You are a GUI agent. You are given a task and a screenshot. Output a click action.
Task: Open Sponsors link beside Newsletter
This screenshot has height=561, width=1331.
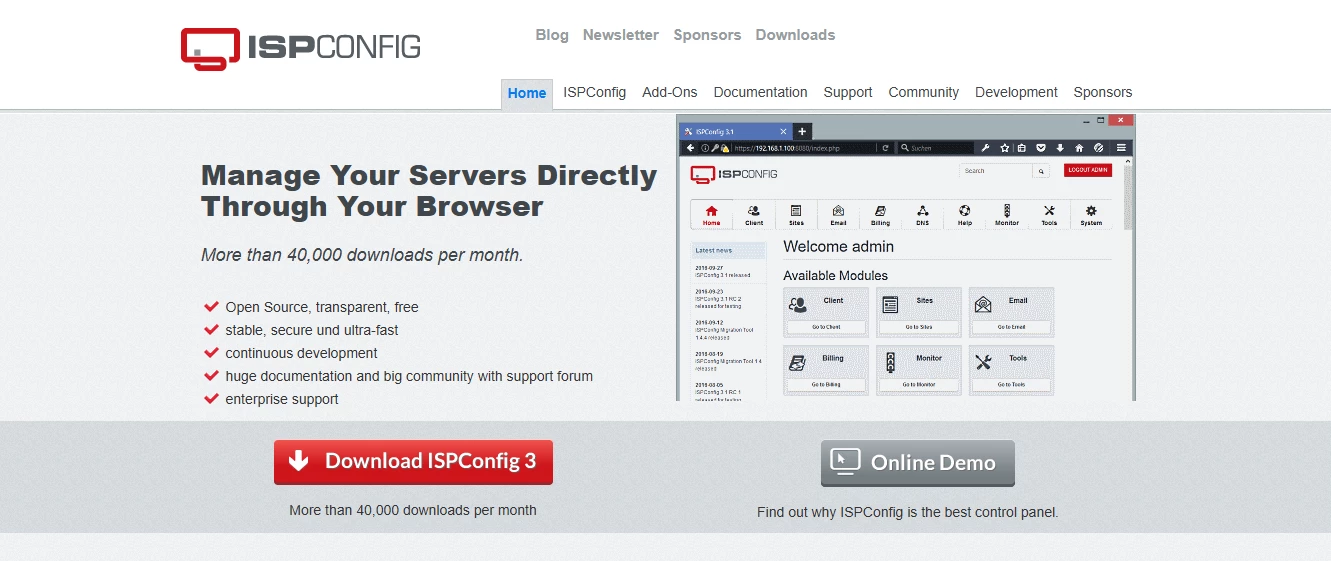click(707, 35)
